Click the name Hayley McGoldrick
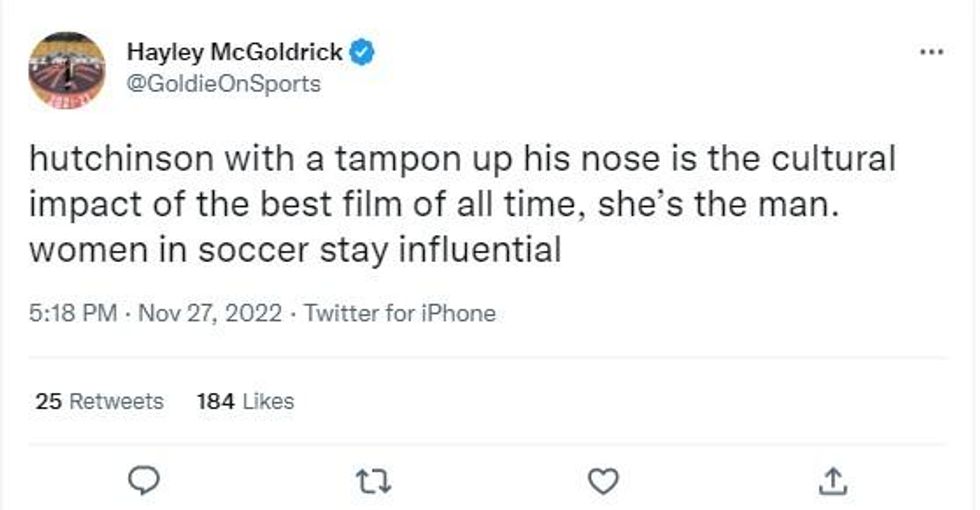This screenshot has width=980, height=510. pyautogui.click(x=235, y=52)
